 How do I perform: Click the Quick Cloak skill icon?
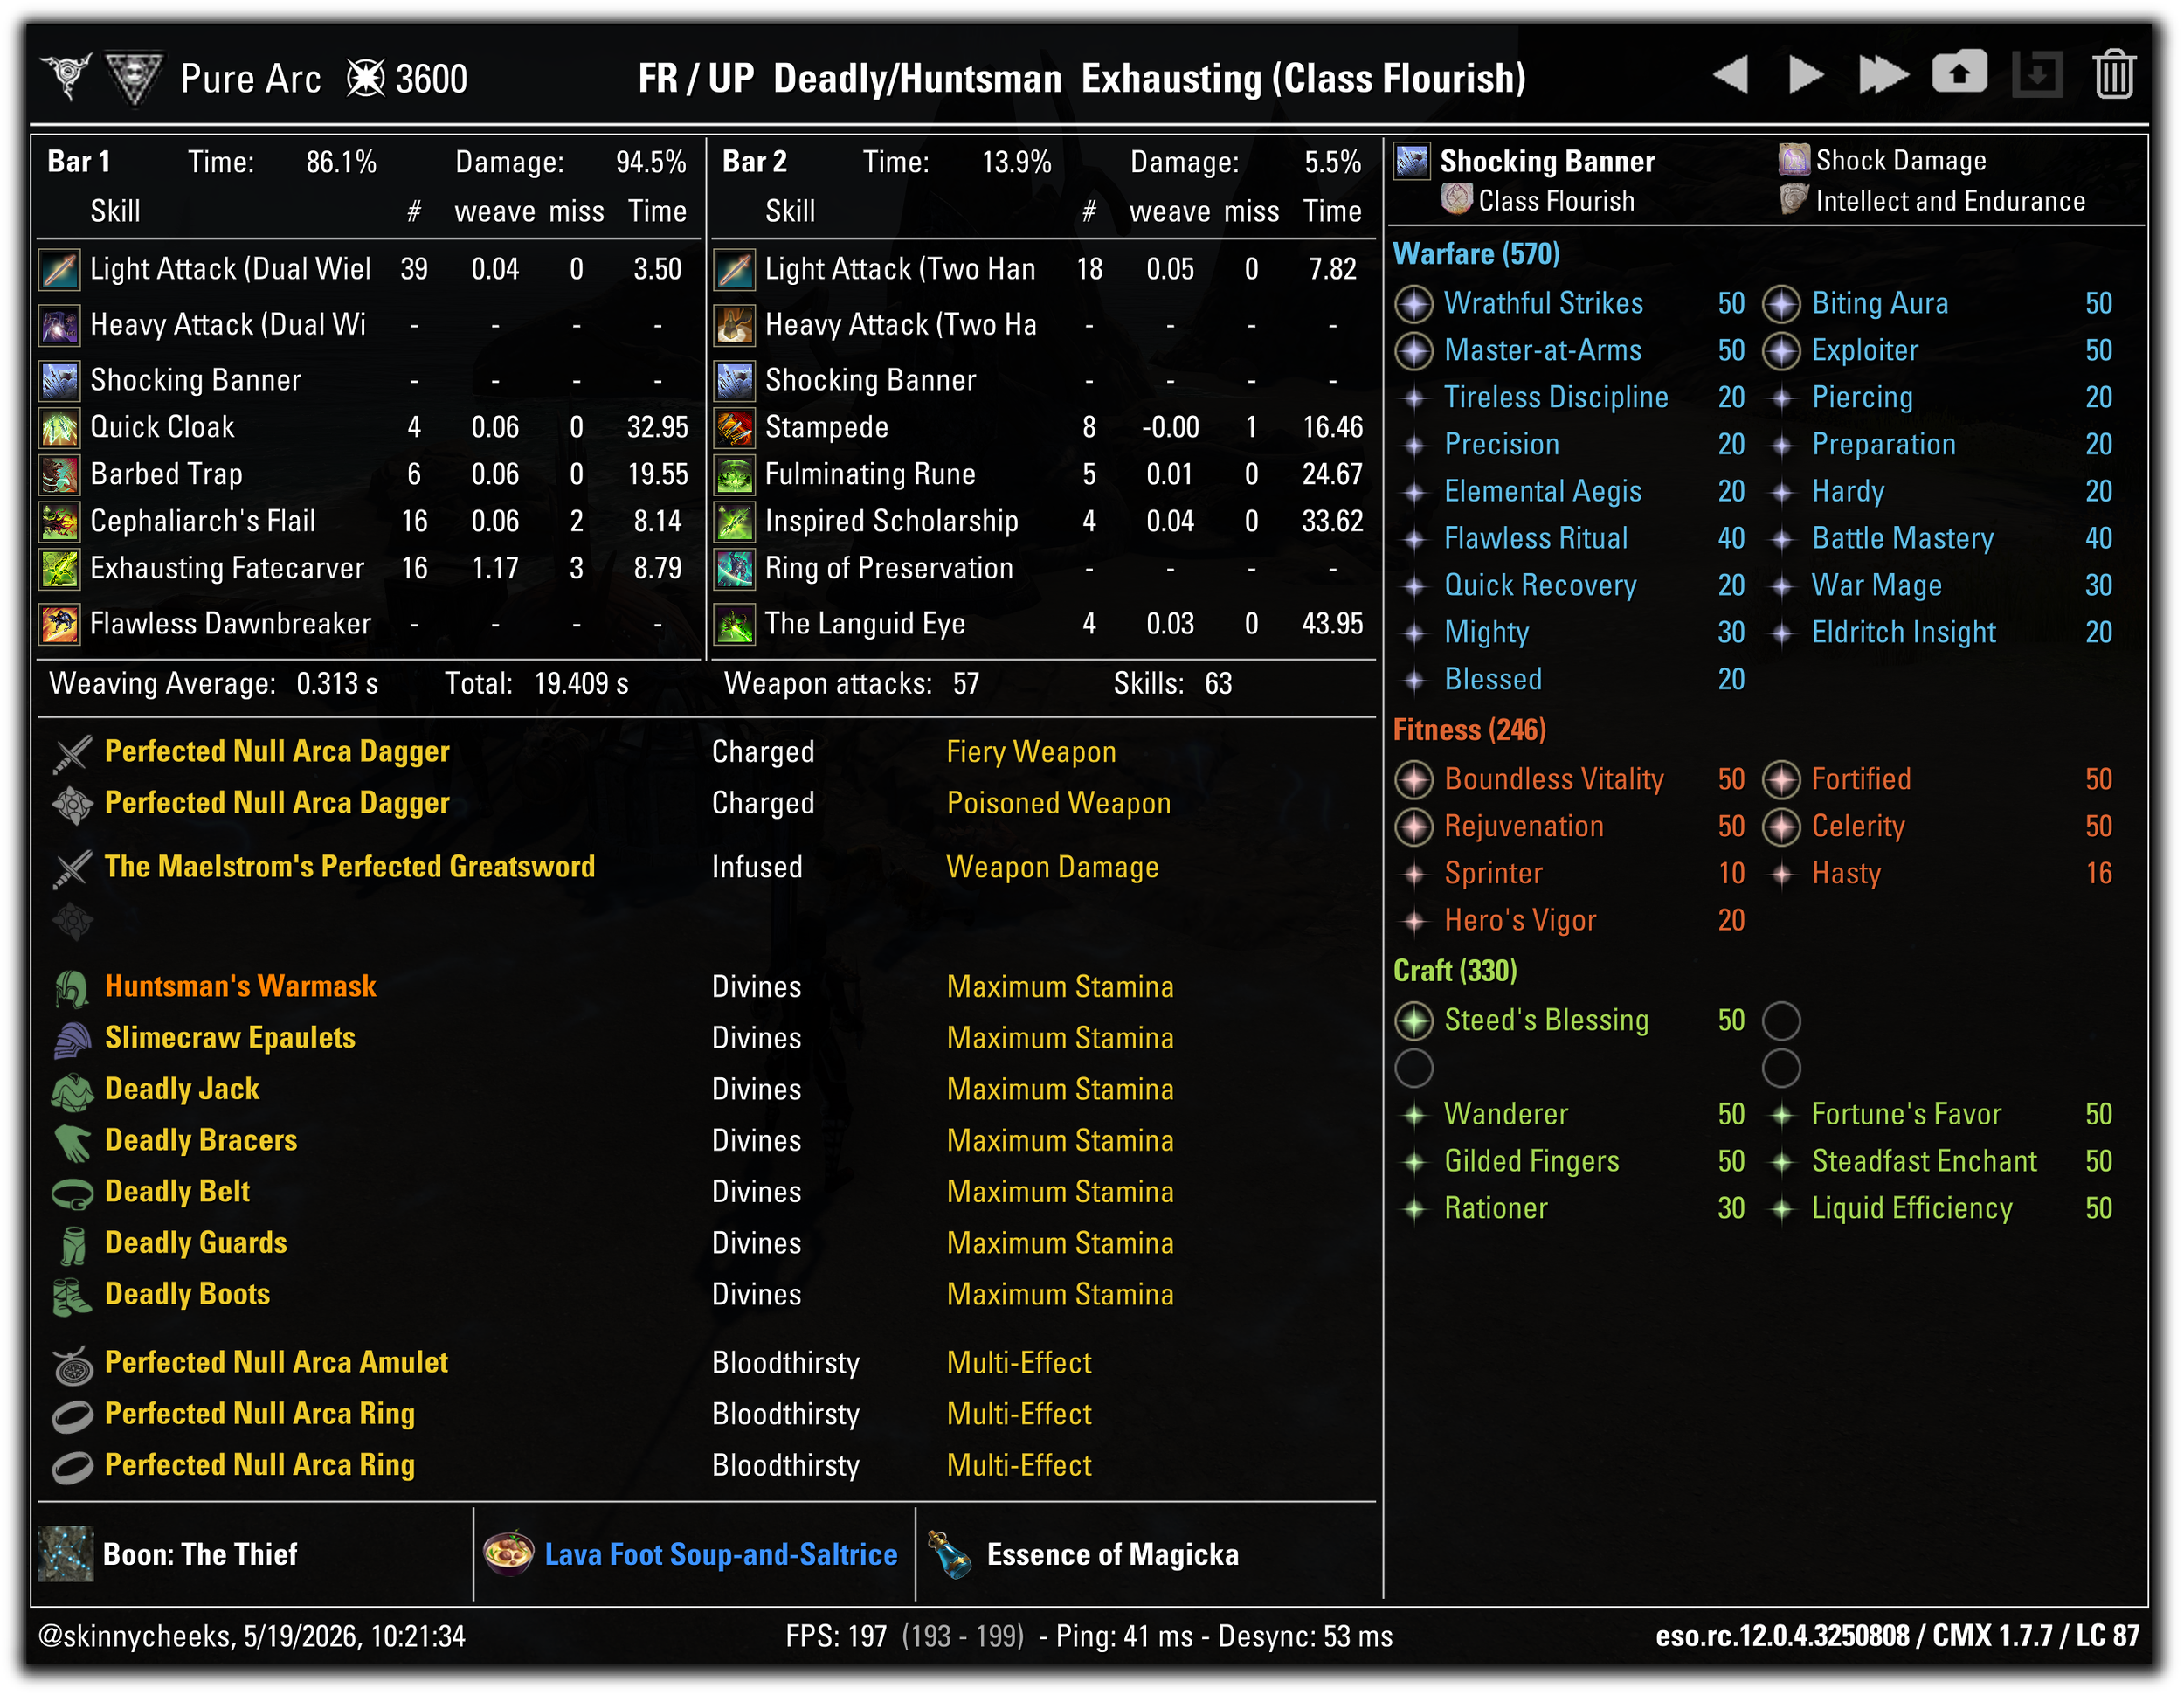point(60,428)
